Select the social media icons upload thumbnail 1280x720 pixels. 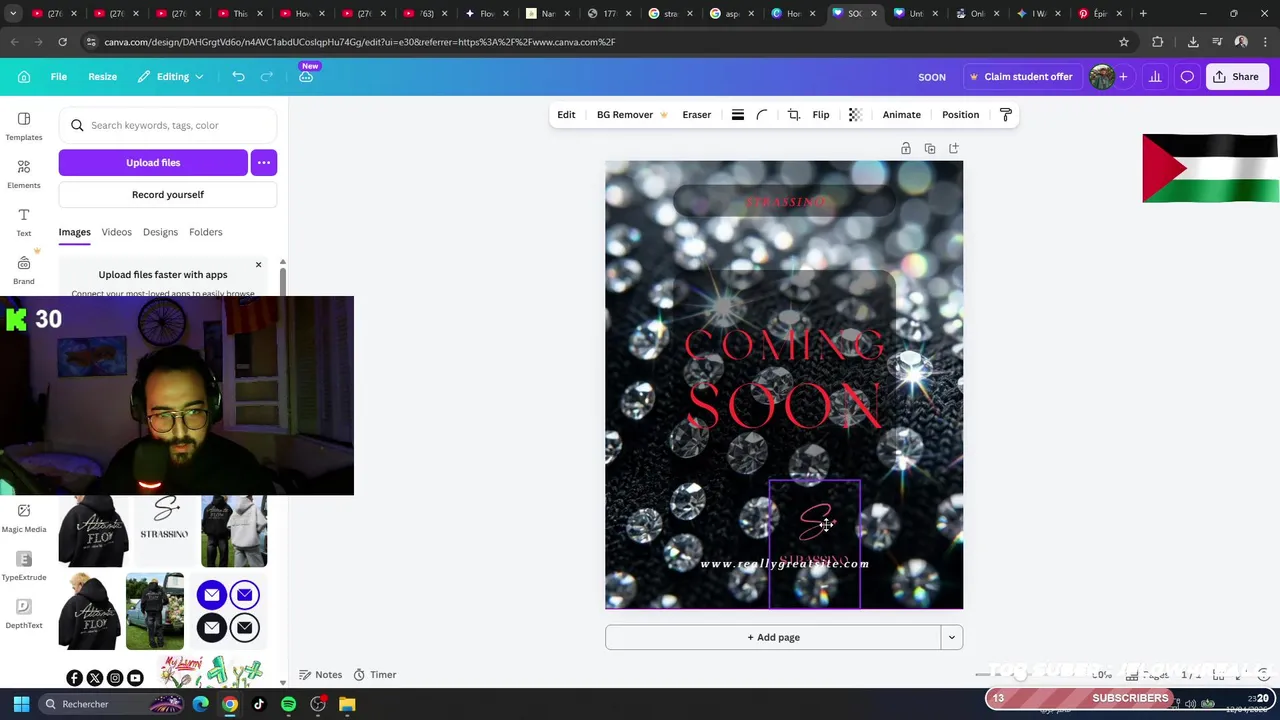105,678
